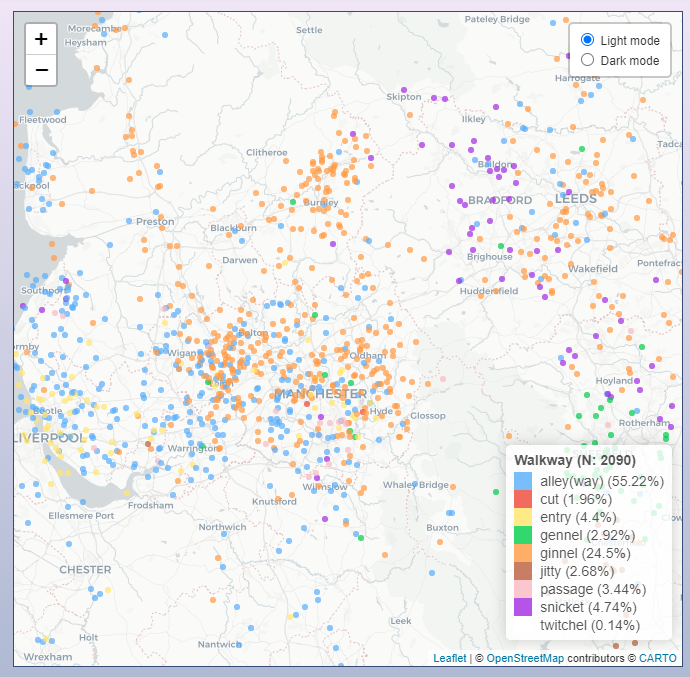Click the Rotherham town label

pyautogui.click(x=644, y=423)
